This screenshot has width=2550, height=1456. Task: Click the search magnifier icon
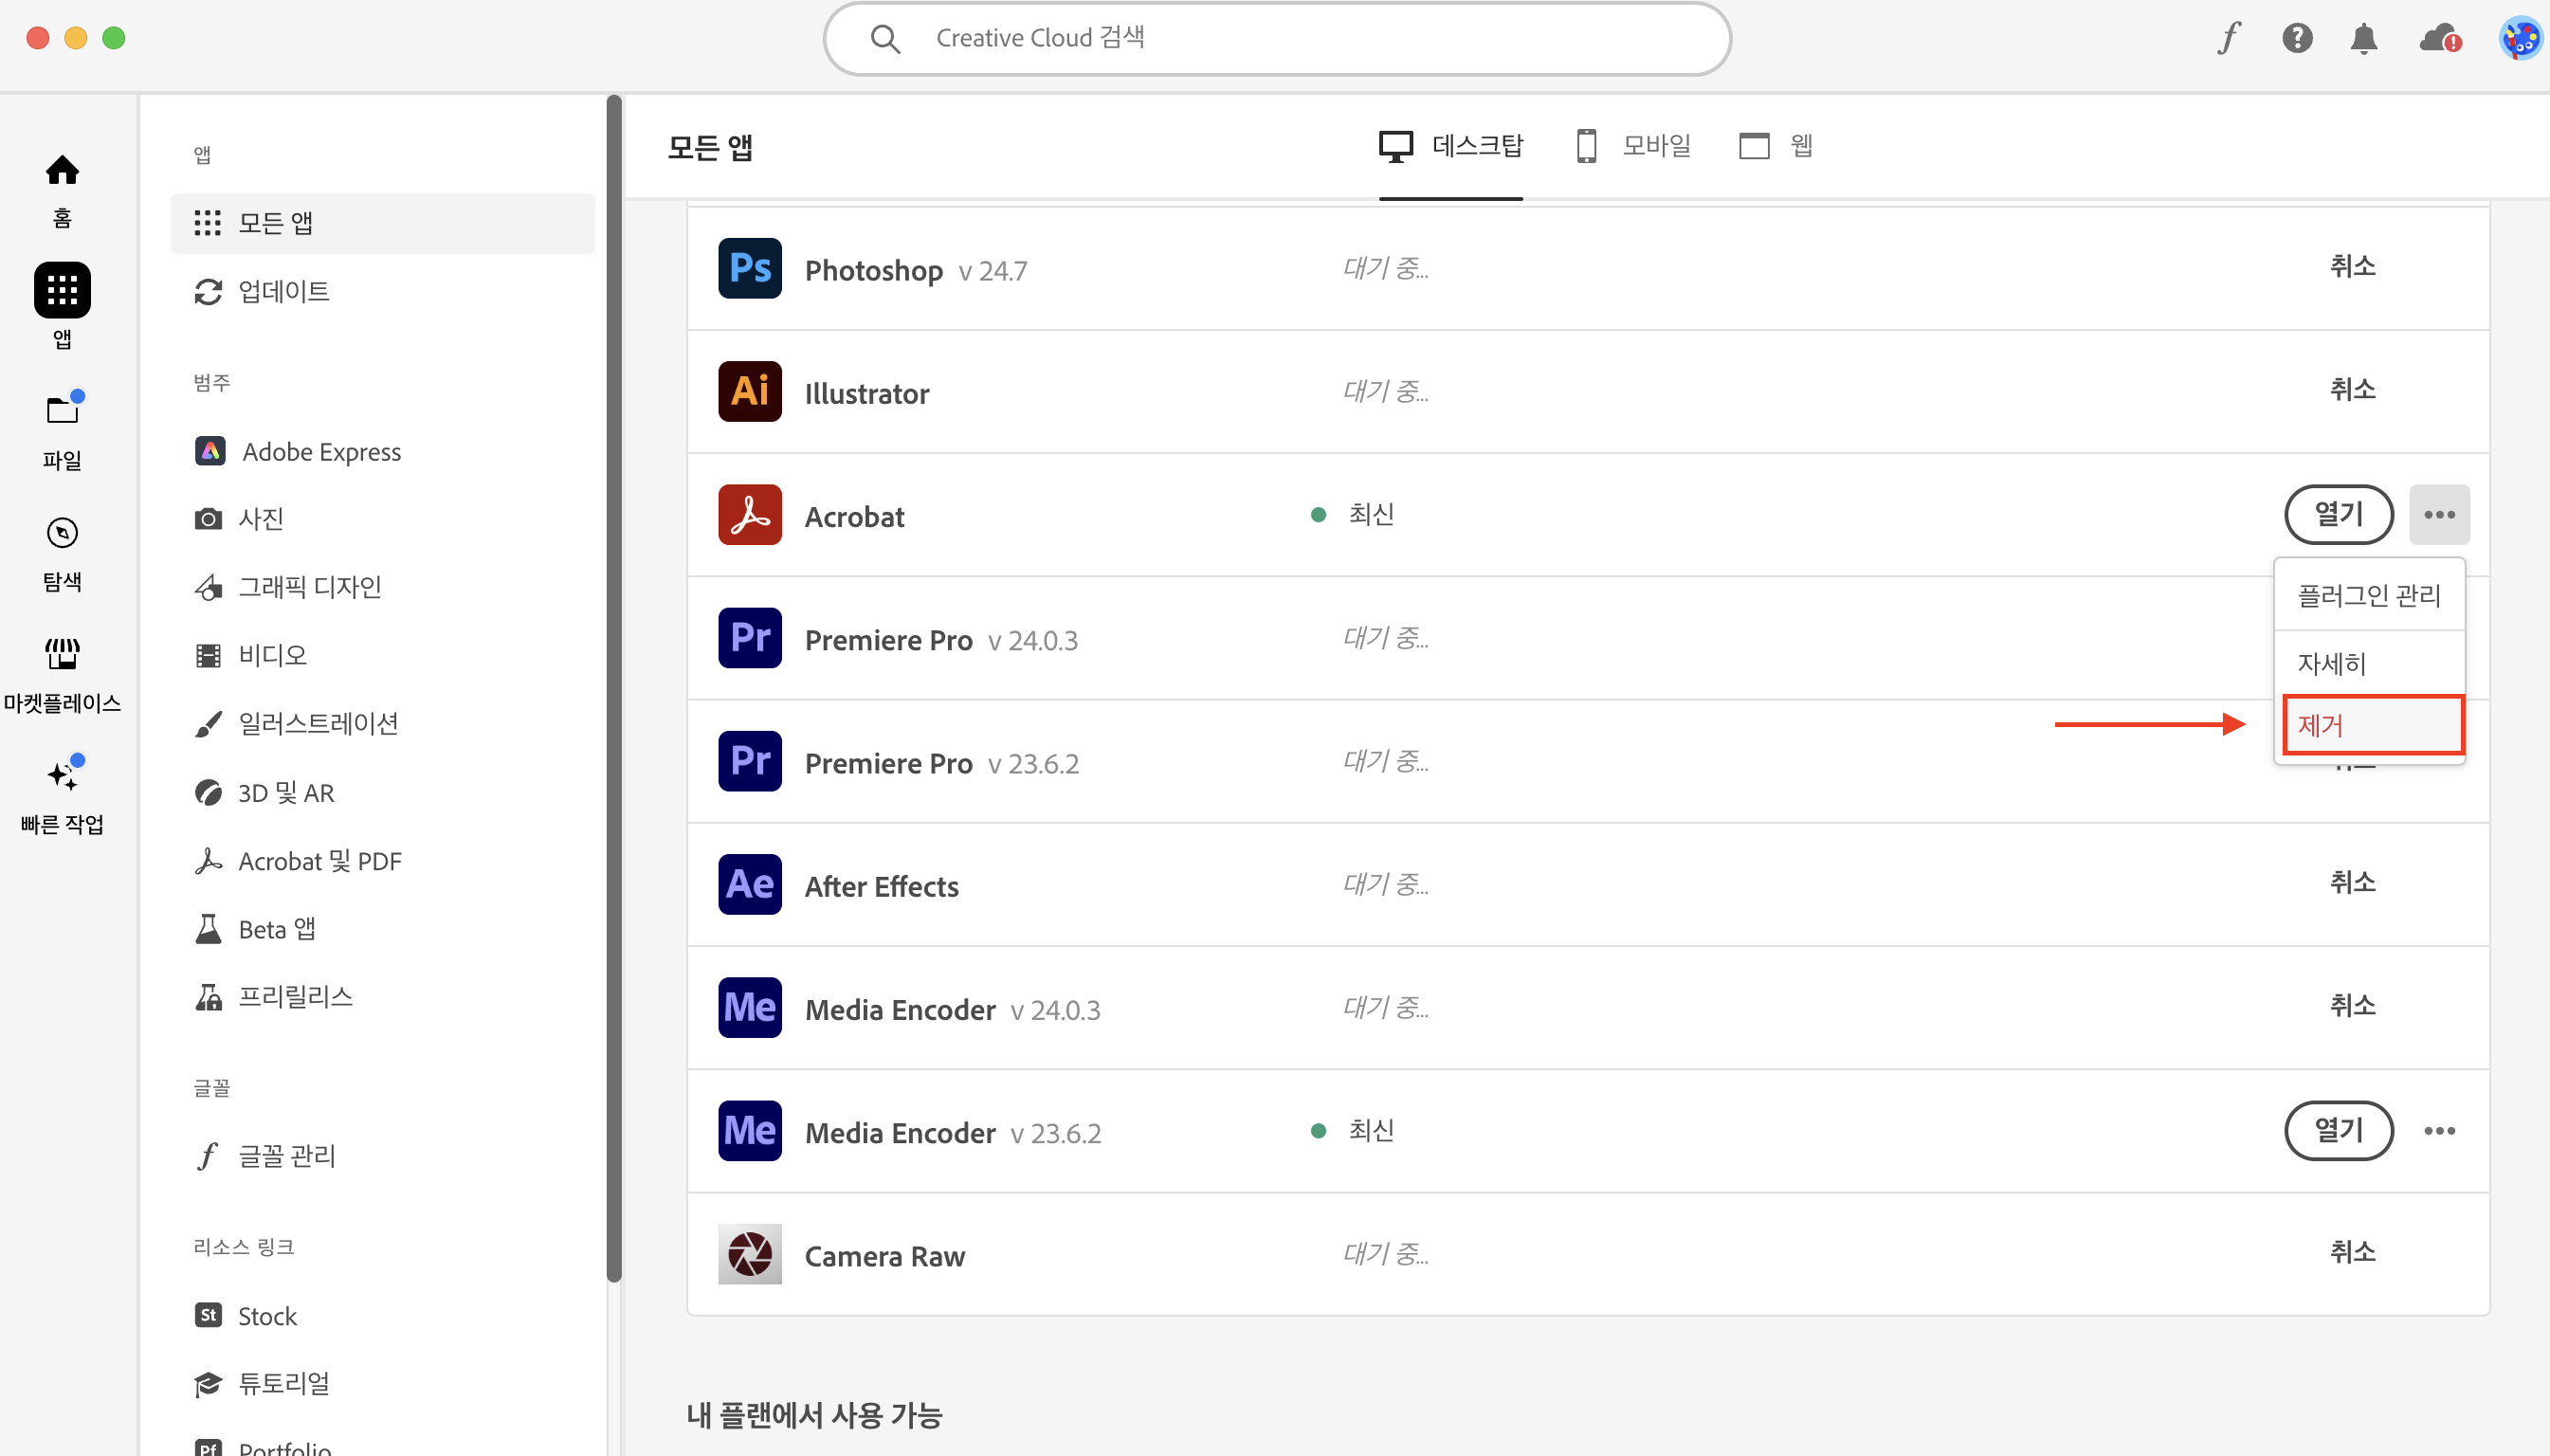[x=885, y=39]
